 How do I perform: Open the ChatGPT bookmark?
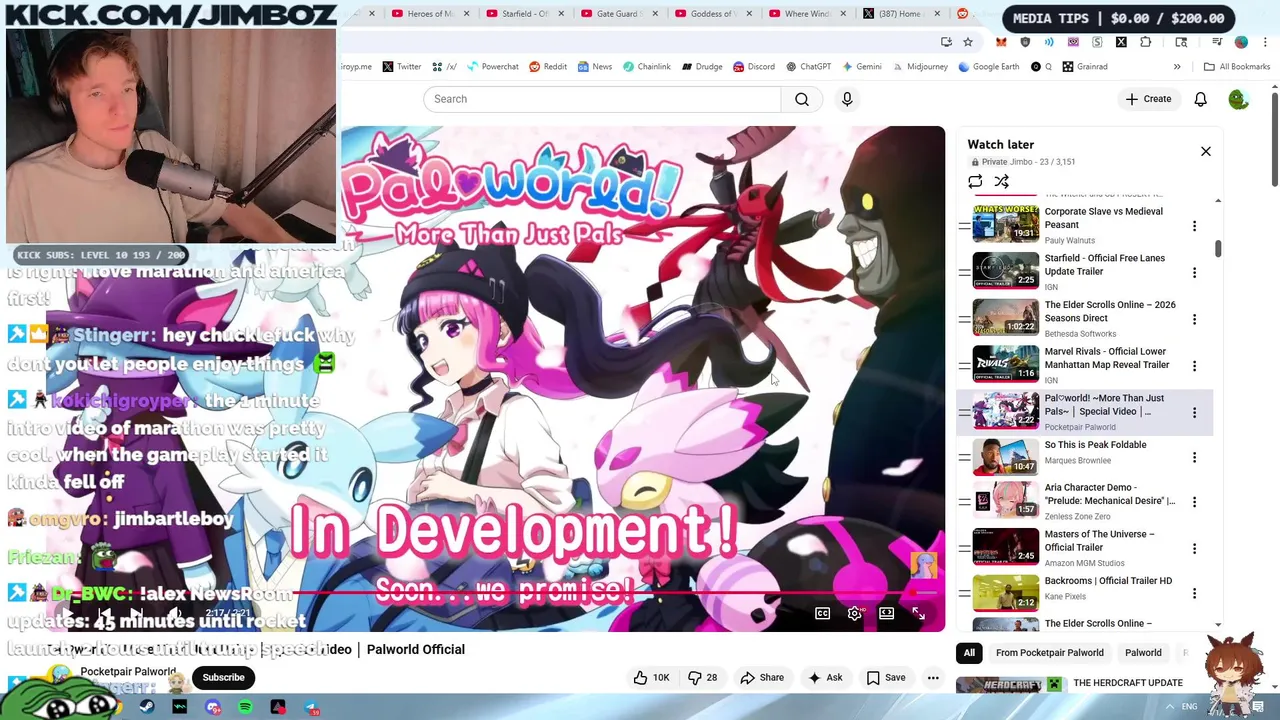[x=808, y=67]
